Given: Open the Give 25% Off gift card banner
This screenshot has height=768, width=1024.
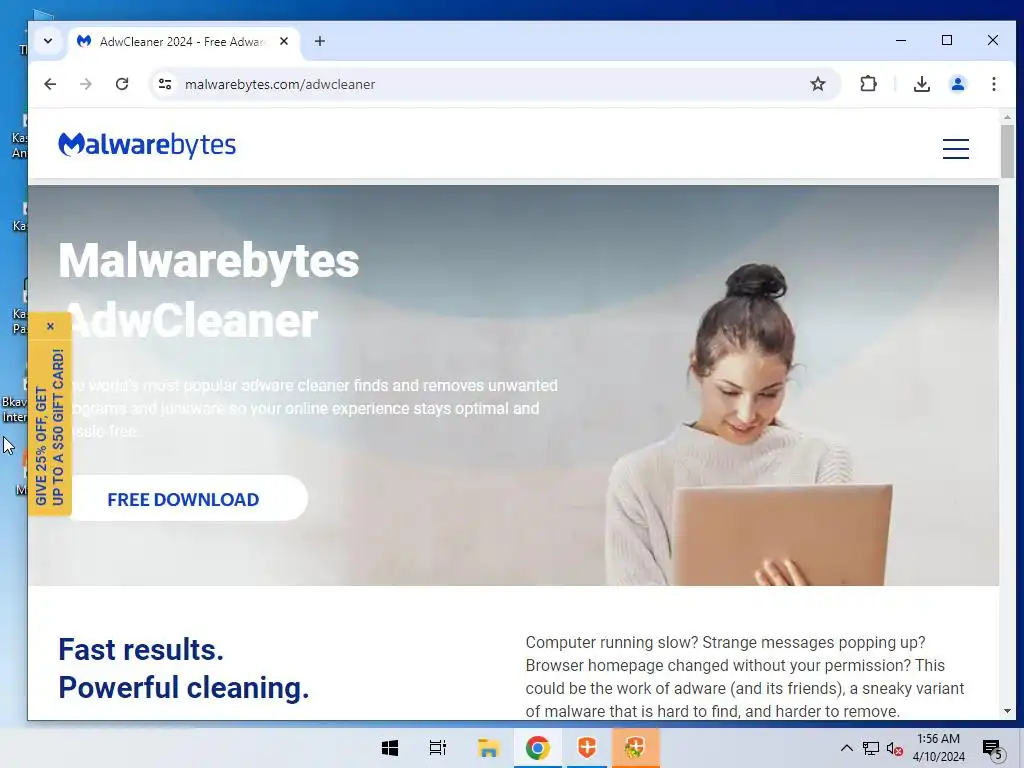Looking at the screenshot, I should point(50,427).
